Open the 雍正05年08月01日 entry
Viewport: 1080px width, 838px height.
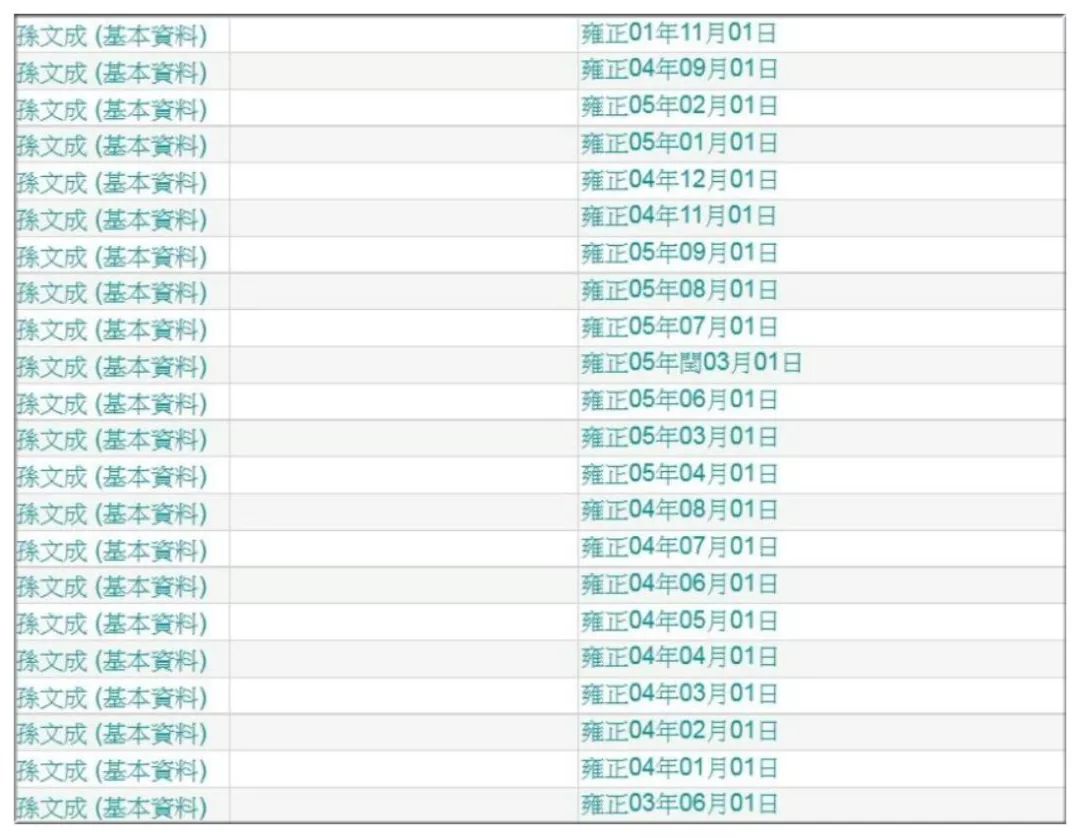pos(678,291)
